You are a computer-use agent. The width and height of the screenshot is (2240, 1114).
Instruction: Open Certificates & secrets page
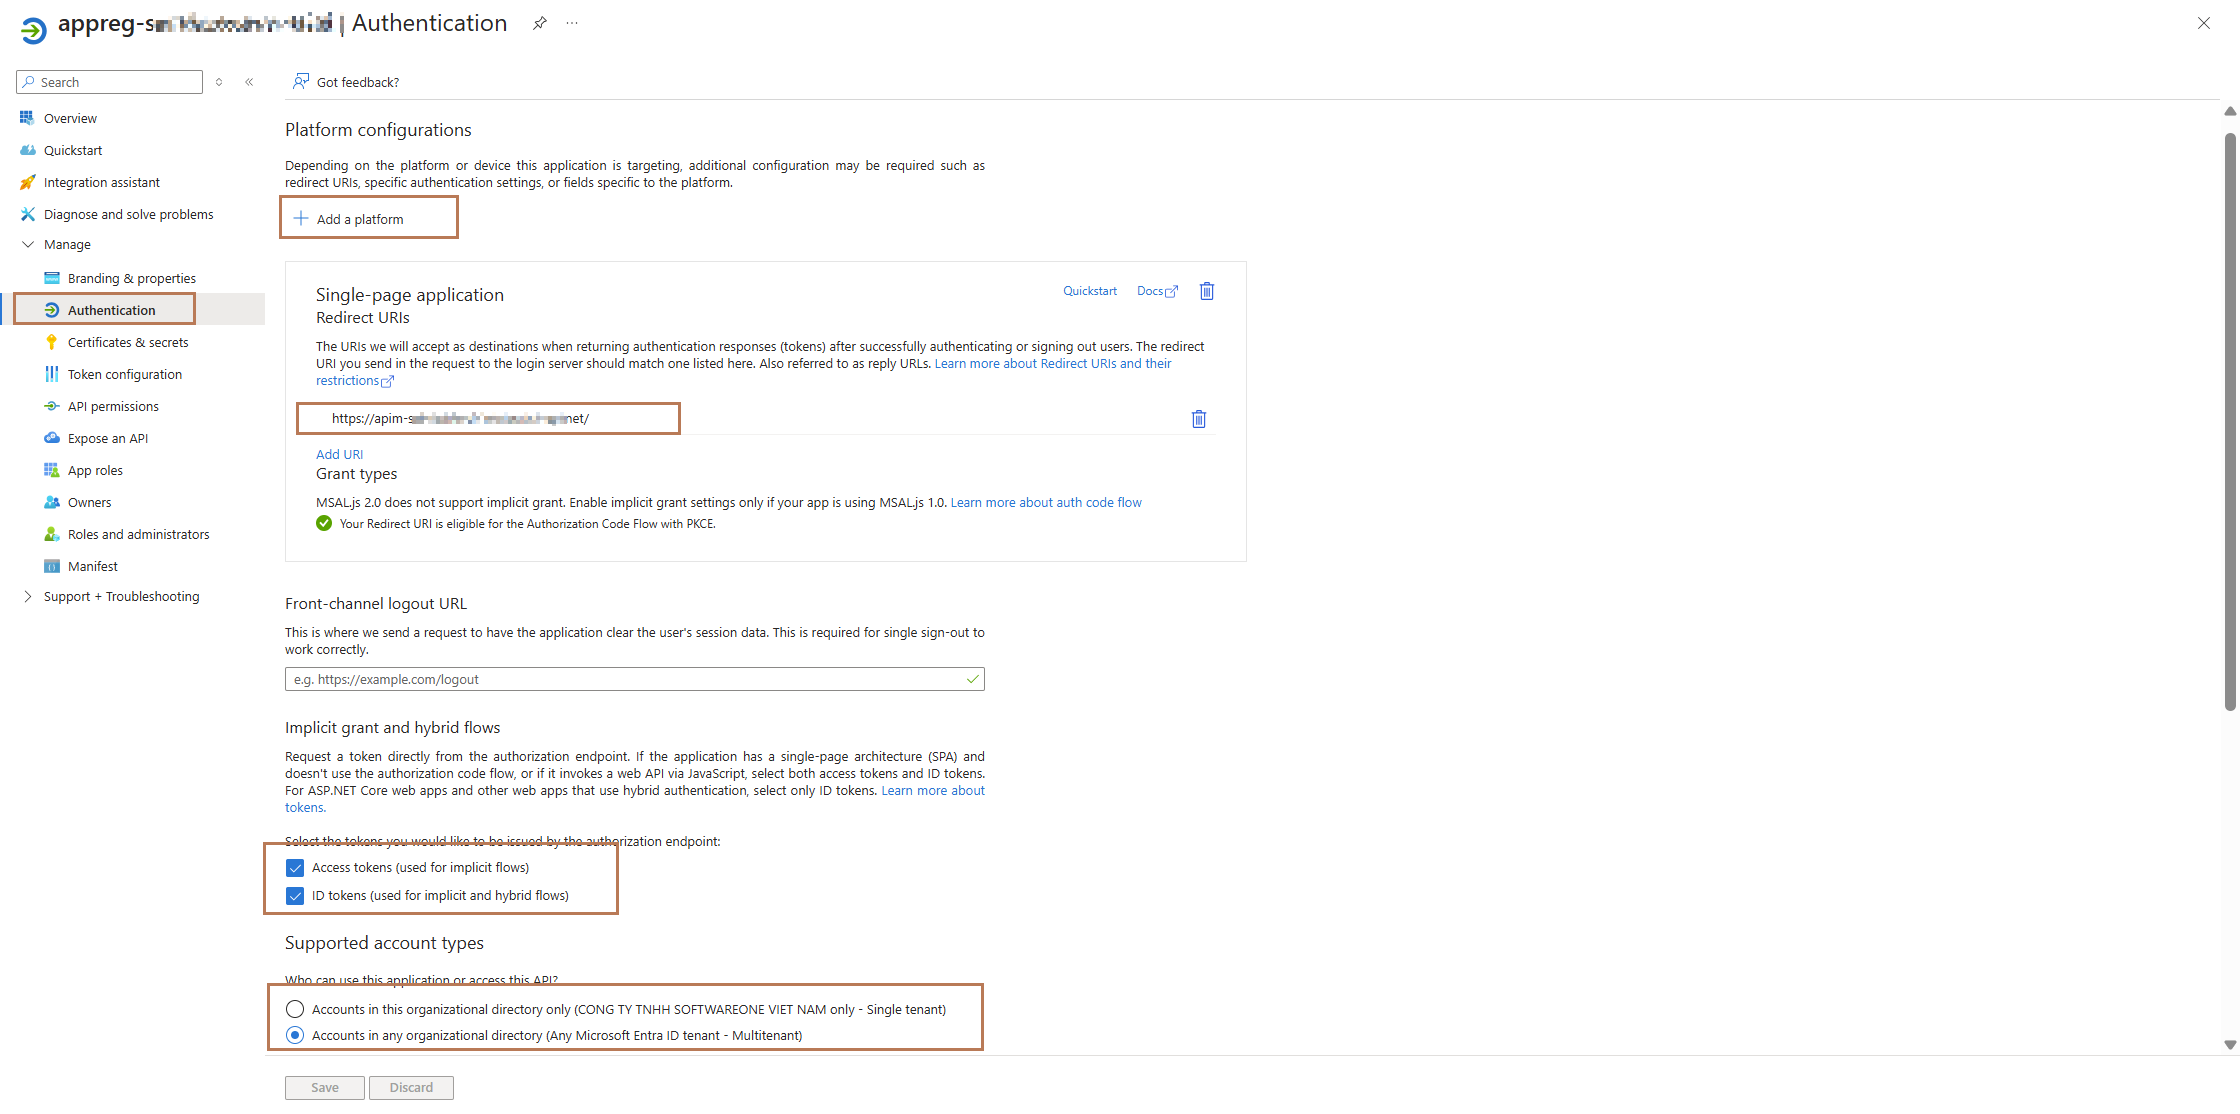[x=128, y=342]
